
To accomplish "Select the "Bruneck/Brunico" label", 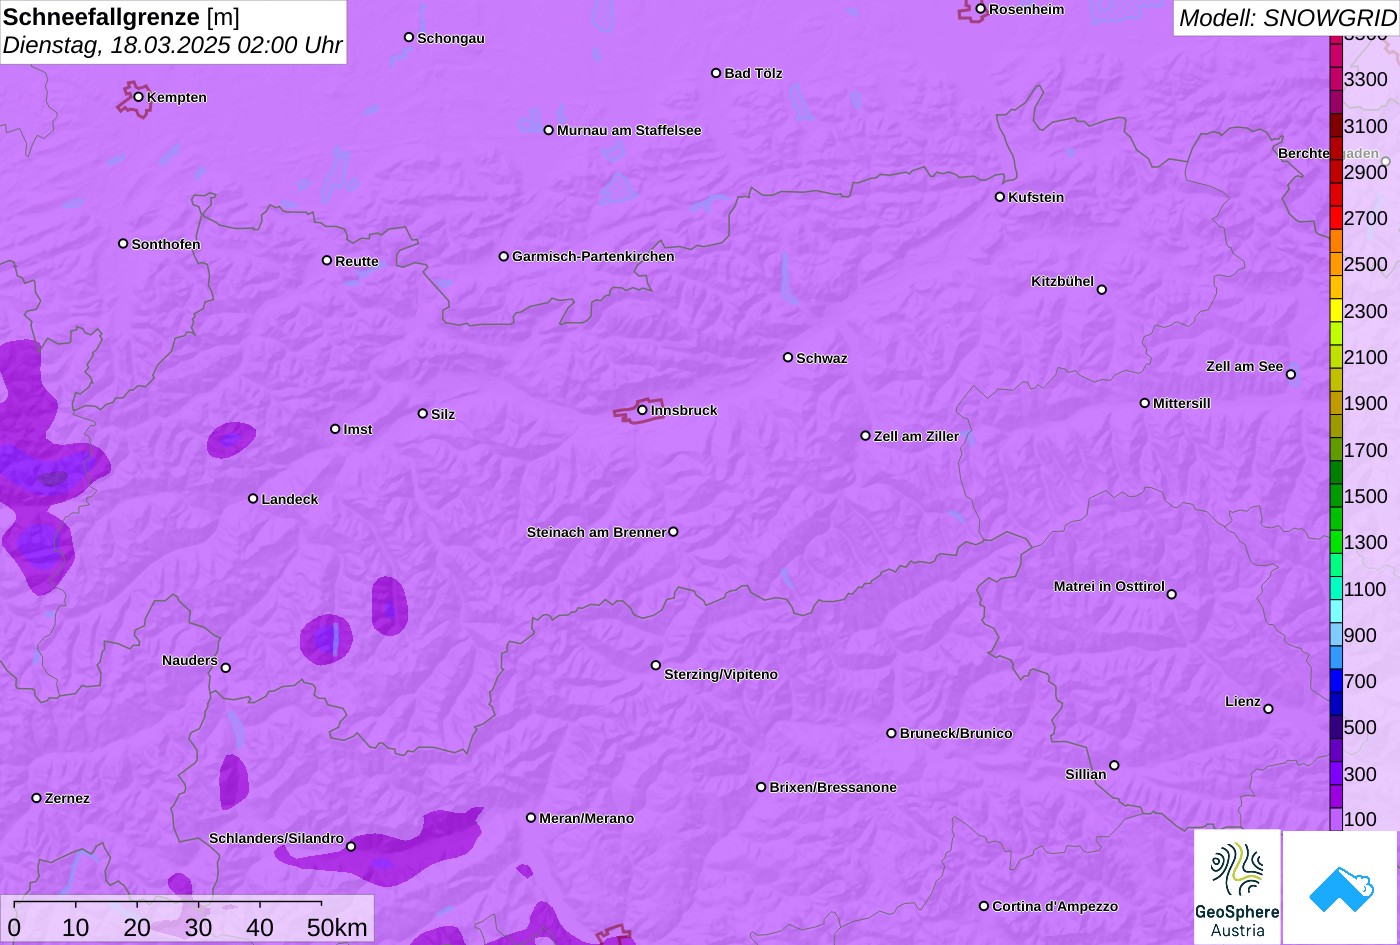I will pyautogui.click(x=956, y=733).
